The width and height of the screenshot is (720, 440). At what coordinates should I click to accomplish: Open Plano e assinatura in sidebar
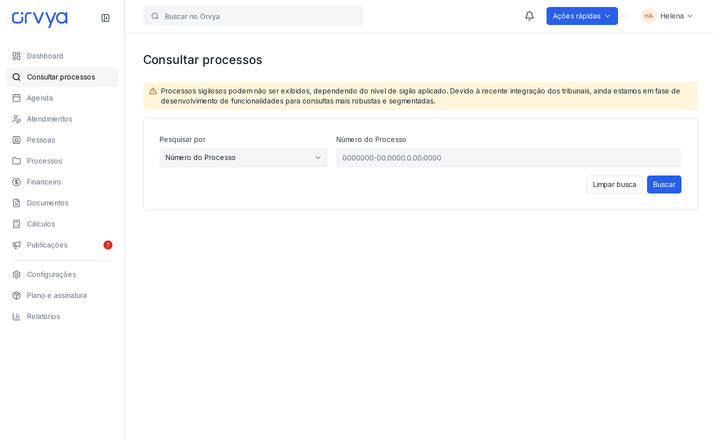(x=62, y=295)
